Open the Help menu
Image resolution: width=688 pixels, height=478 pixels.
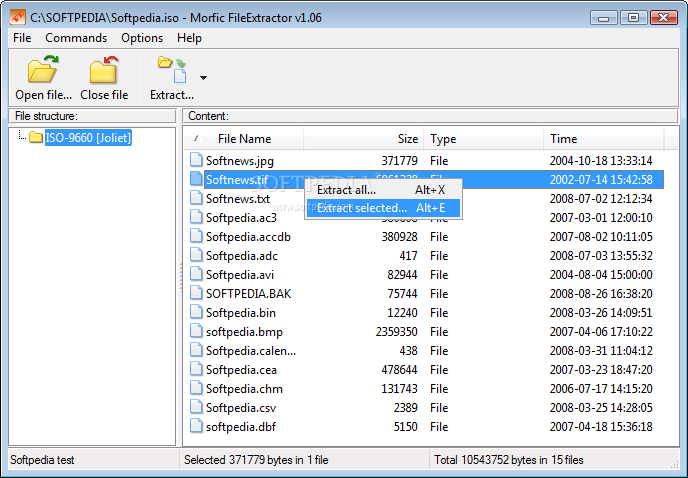click(189, 38)
